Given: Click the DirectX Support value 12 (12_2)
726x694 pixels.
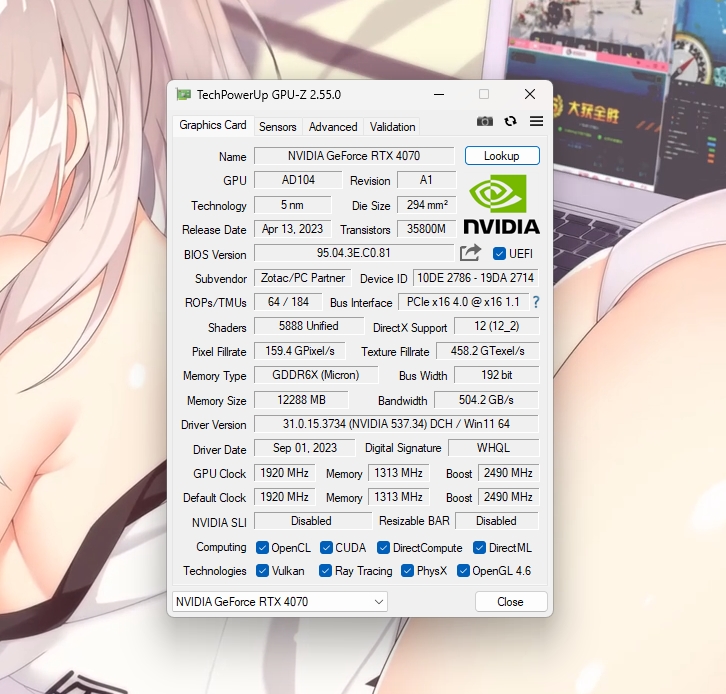Looking at the screenshot, I should (496, 326).
